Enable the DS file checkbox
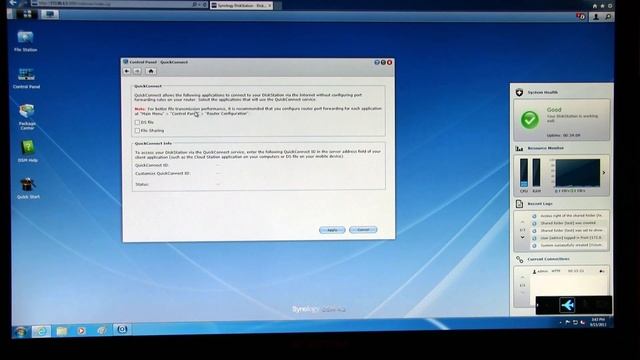The width and height of the screenshot is (640, 360). click(x=137, y=122)
